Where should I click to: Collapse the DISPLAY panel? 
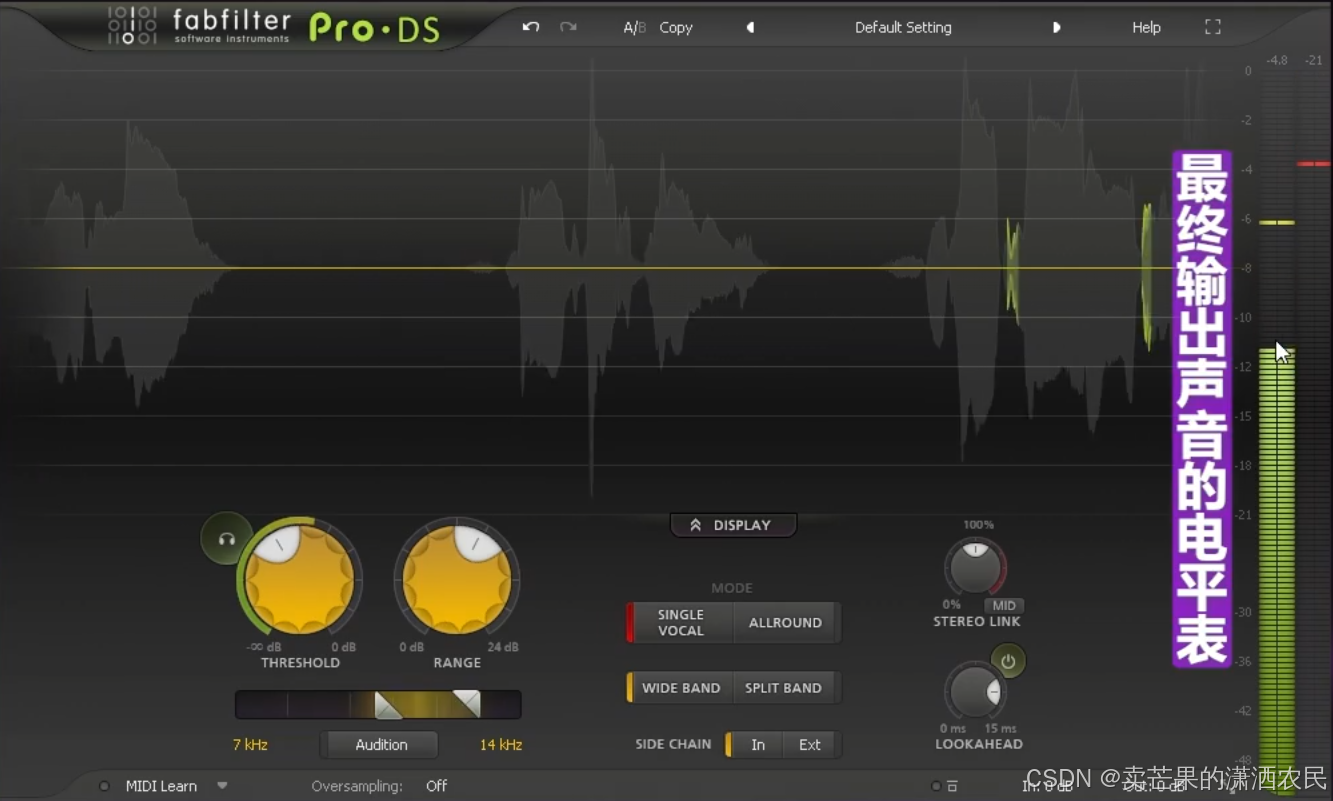[x=733, y=525]
